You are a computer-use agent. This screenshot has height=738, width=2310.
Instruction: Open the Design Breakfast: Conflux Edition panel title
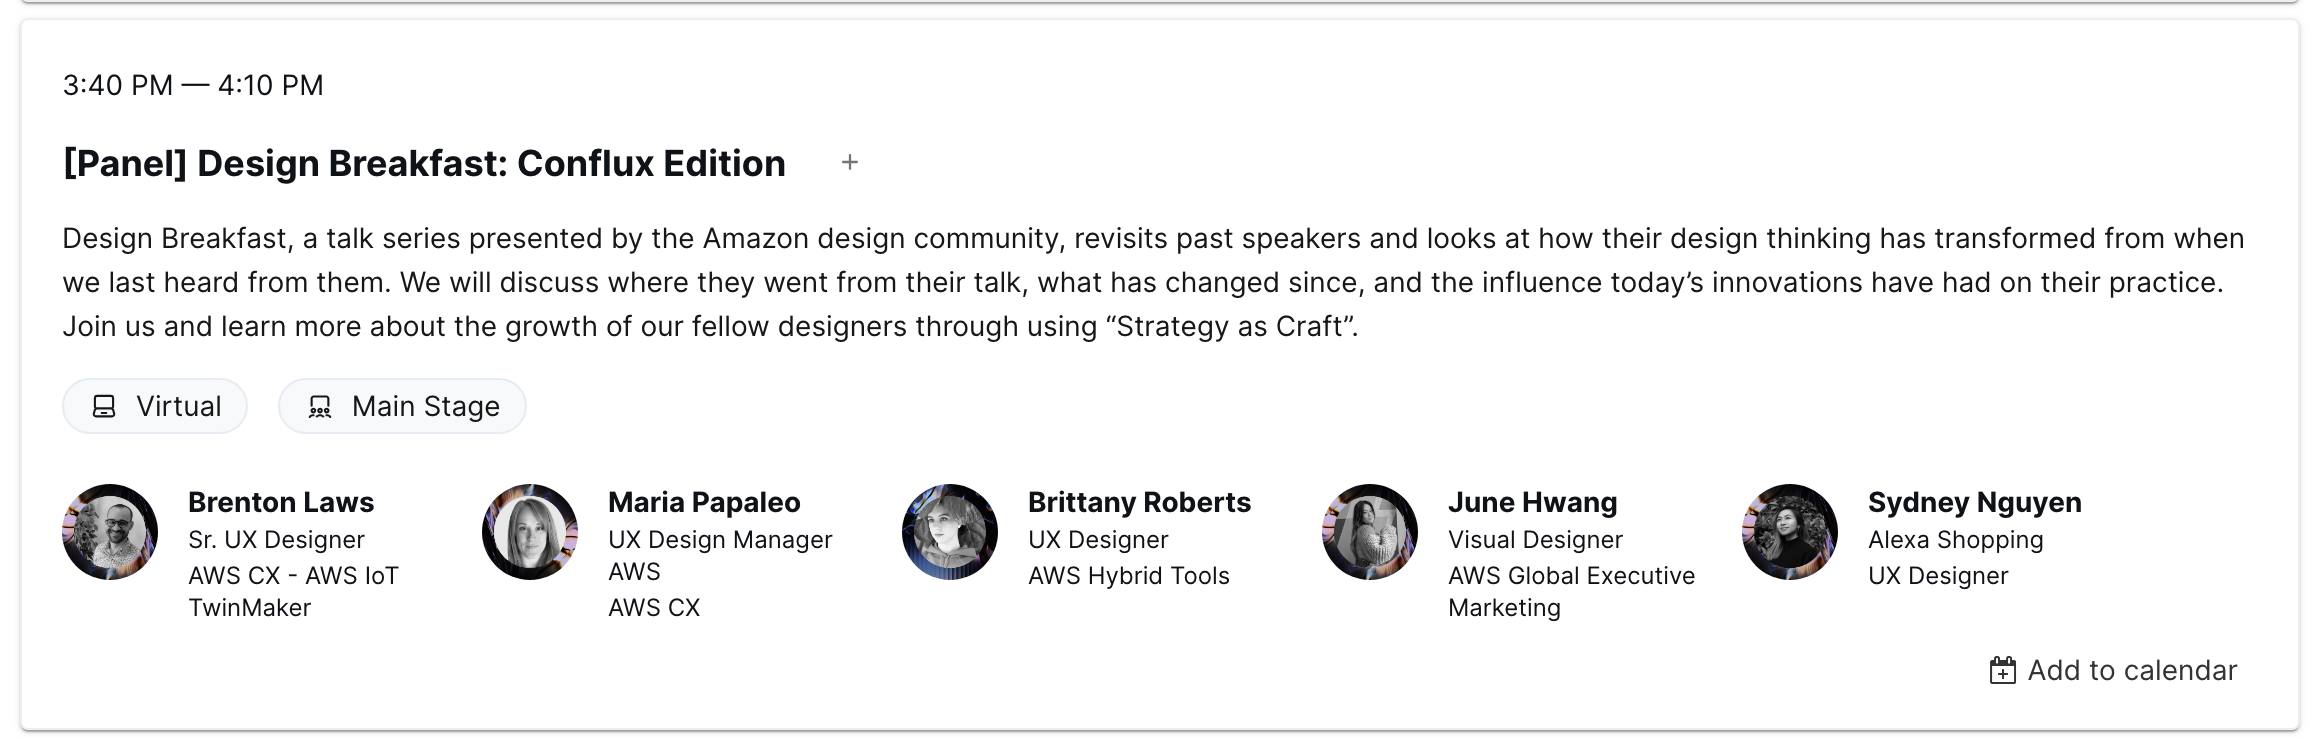424,163
